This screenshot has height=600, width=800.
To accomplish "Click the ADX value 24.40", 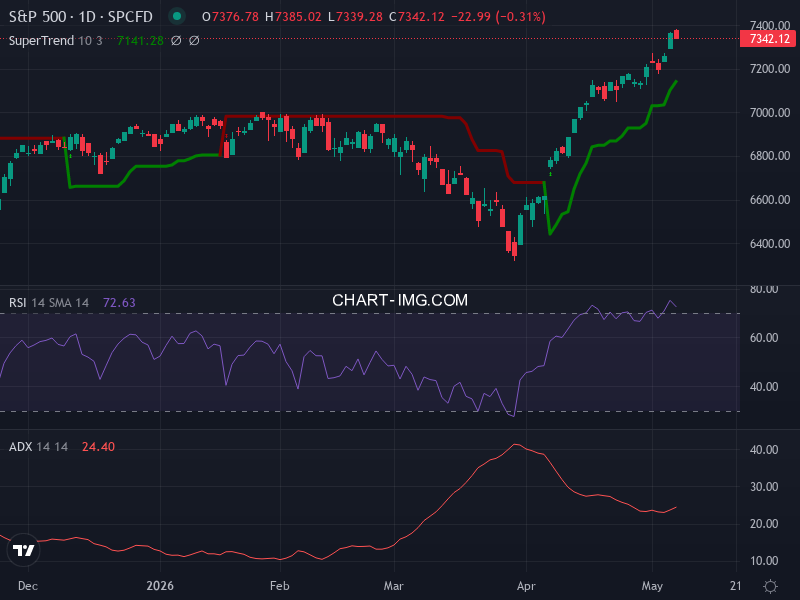I will point(98,447).
